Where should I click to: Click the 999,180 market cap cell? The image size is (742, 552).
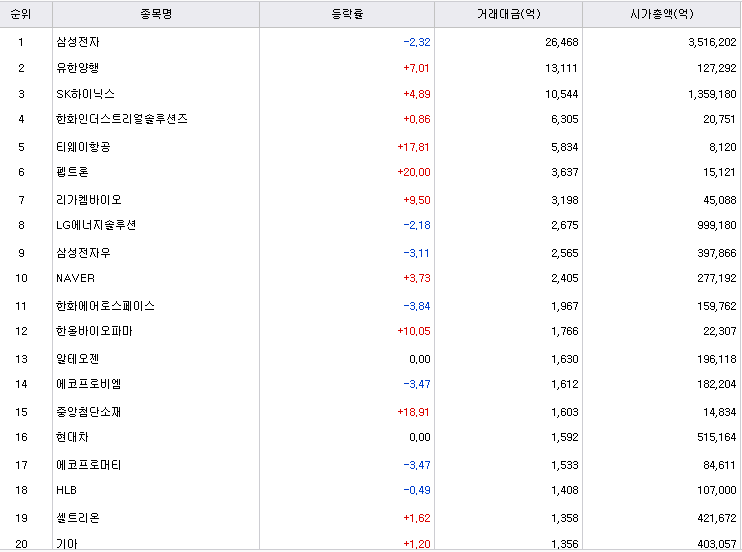pos(717,225)
